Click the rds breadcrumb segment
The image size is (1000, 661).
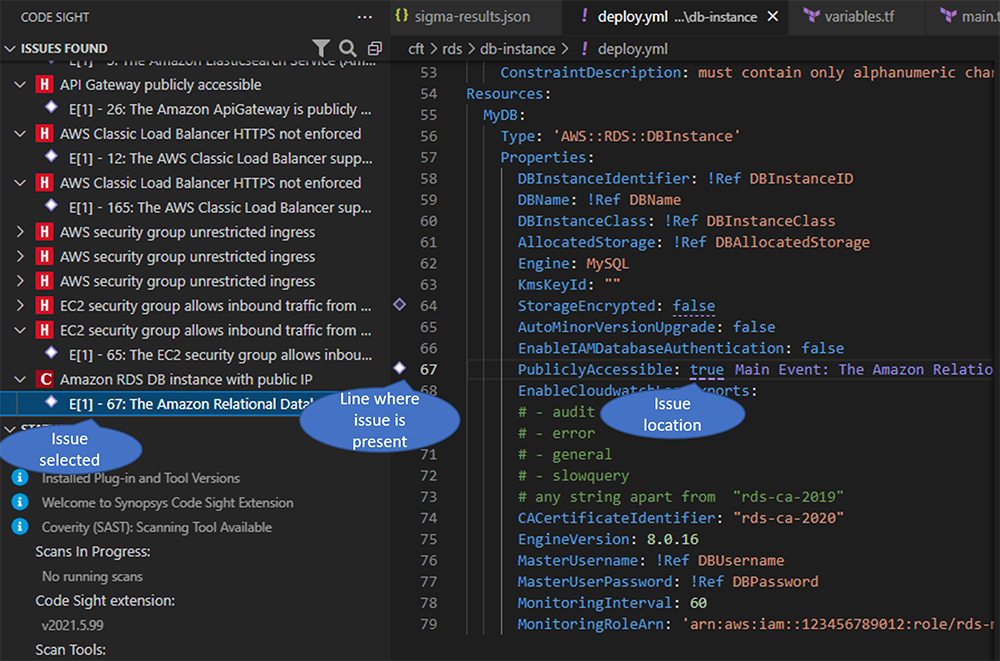tap(452, 48)
